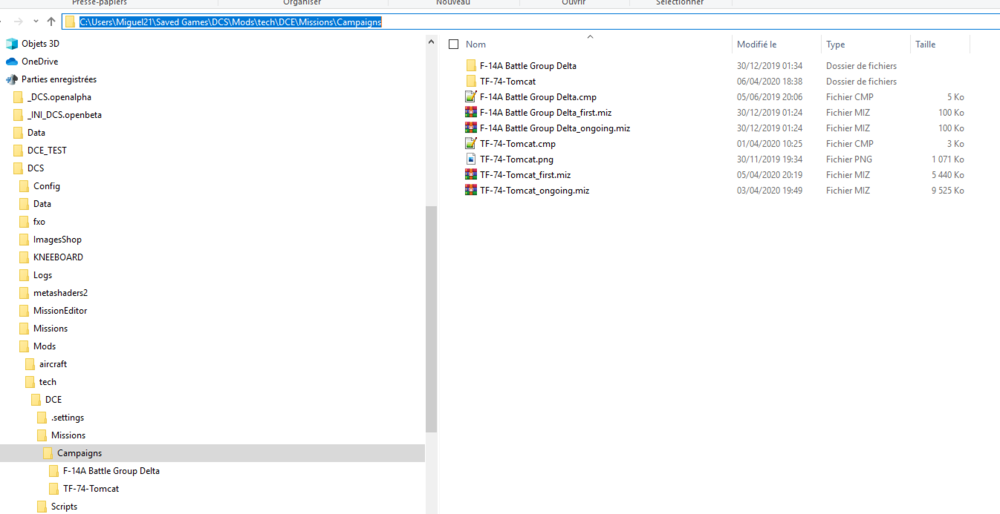Click F-14A Battle Group Delta.cmp file icon
Screen dimensions: 1000x514
click(471, 97)
